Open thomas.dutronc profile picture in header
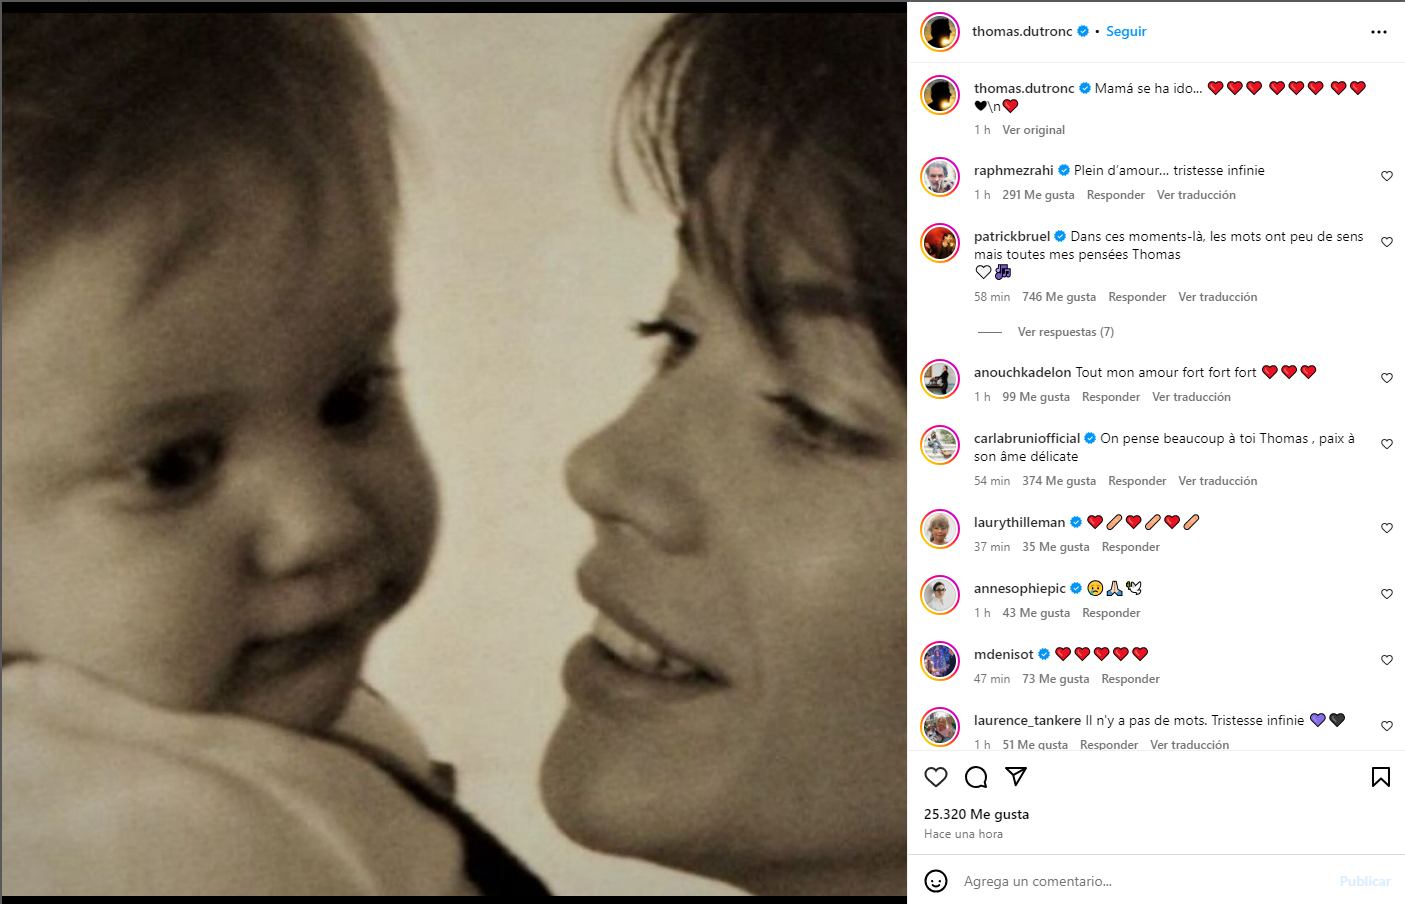This screenshot has width=1405, height=904. [x=940, y=32]
